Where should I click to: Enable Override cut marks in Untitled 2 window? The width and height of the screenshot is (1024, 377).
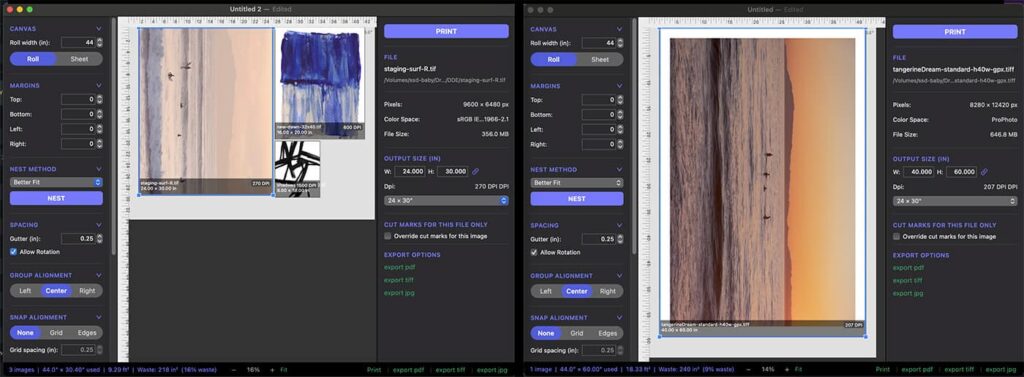[388, 236]
